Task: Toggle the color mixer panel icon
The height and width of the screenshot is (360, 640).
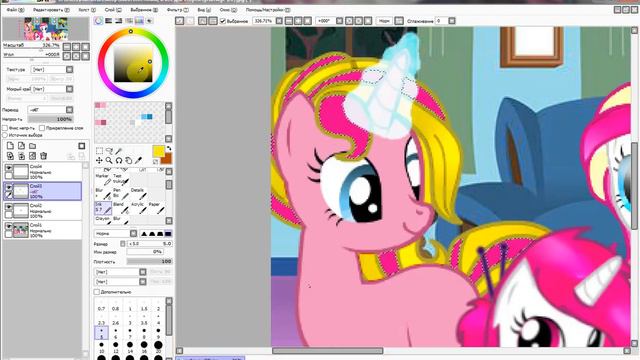Action: 129,21
